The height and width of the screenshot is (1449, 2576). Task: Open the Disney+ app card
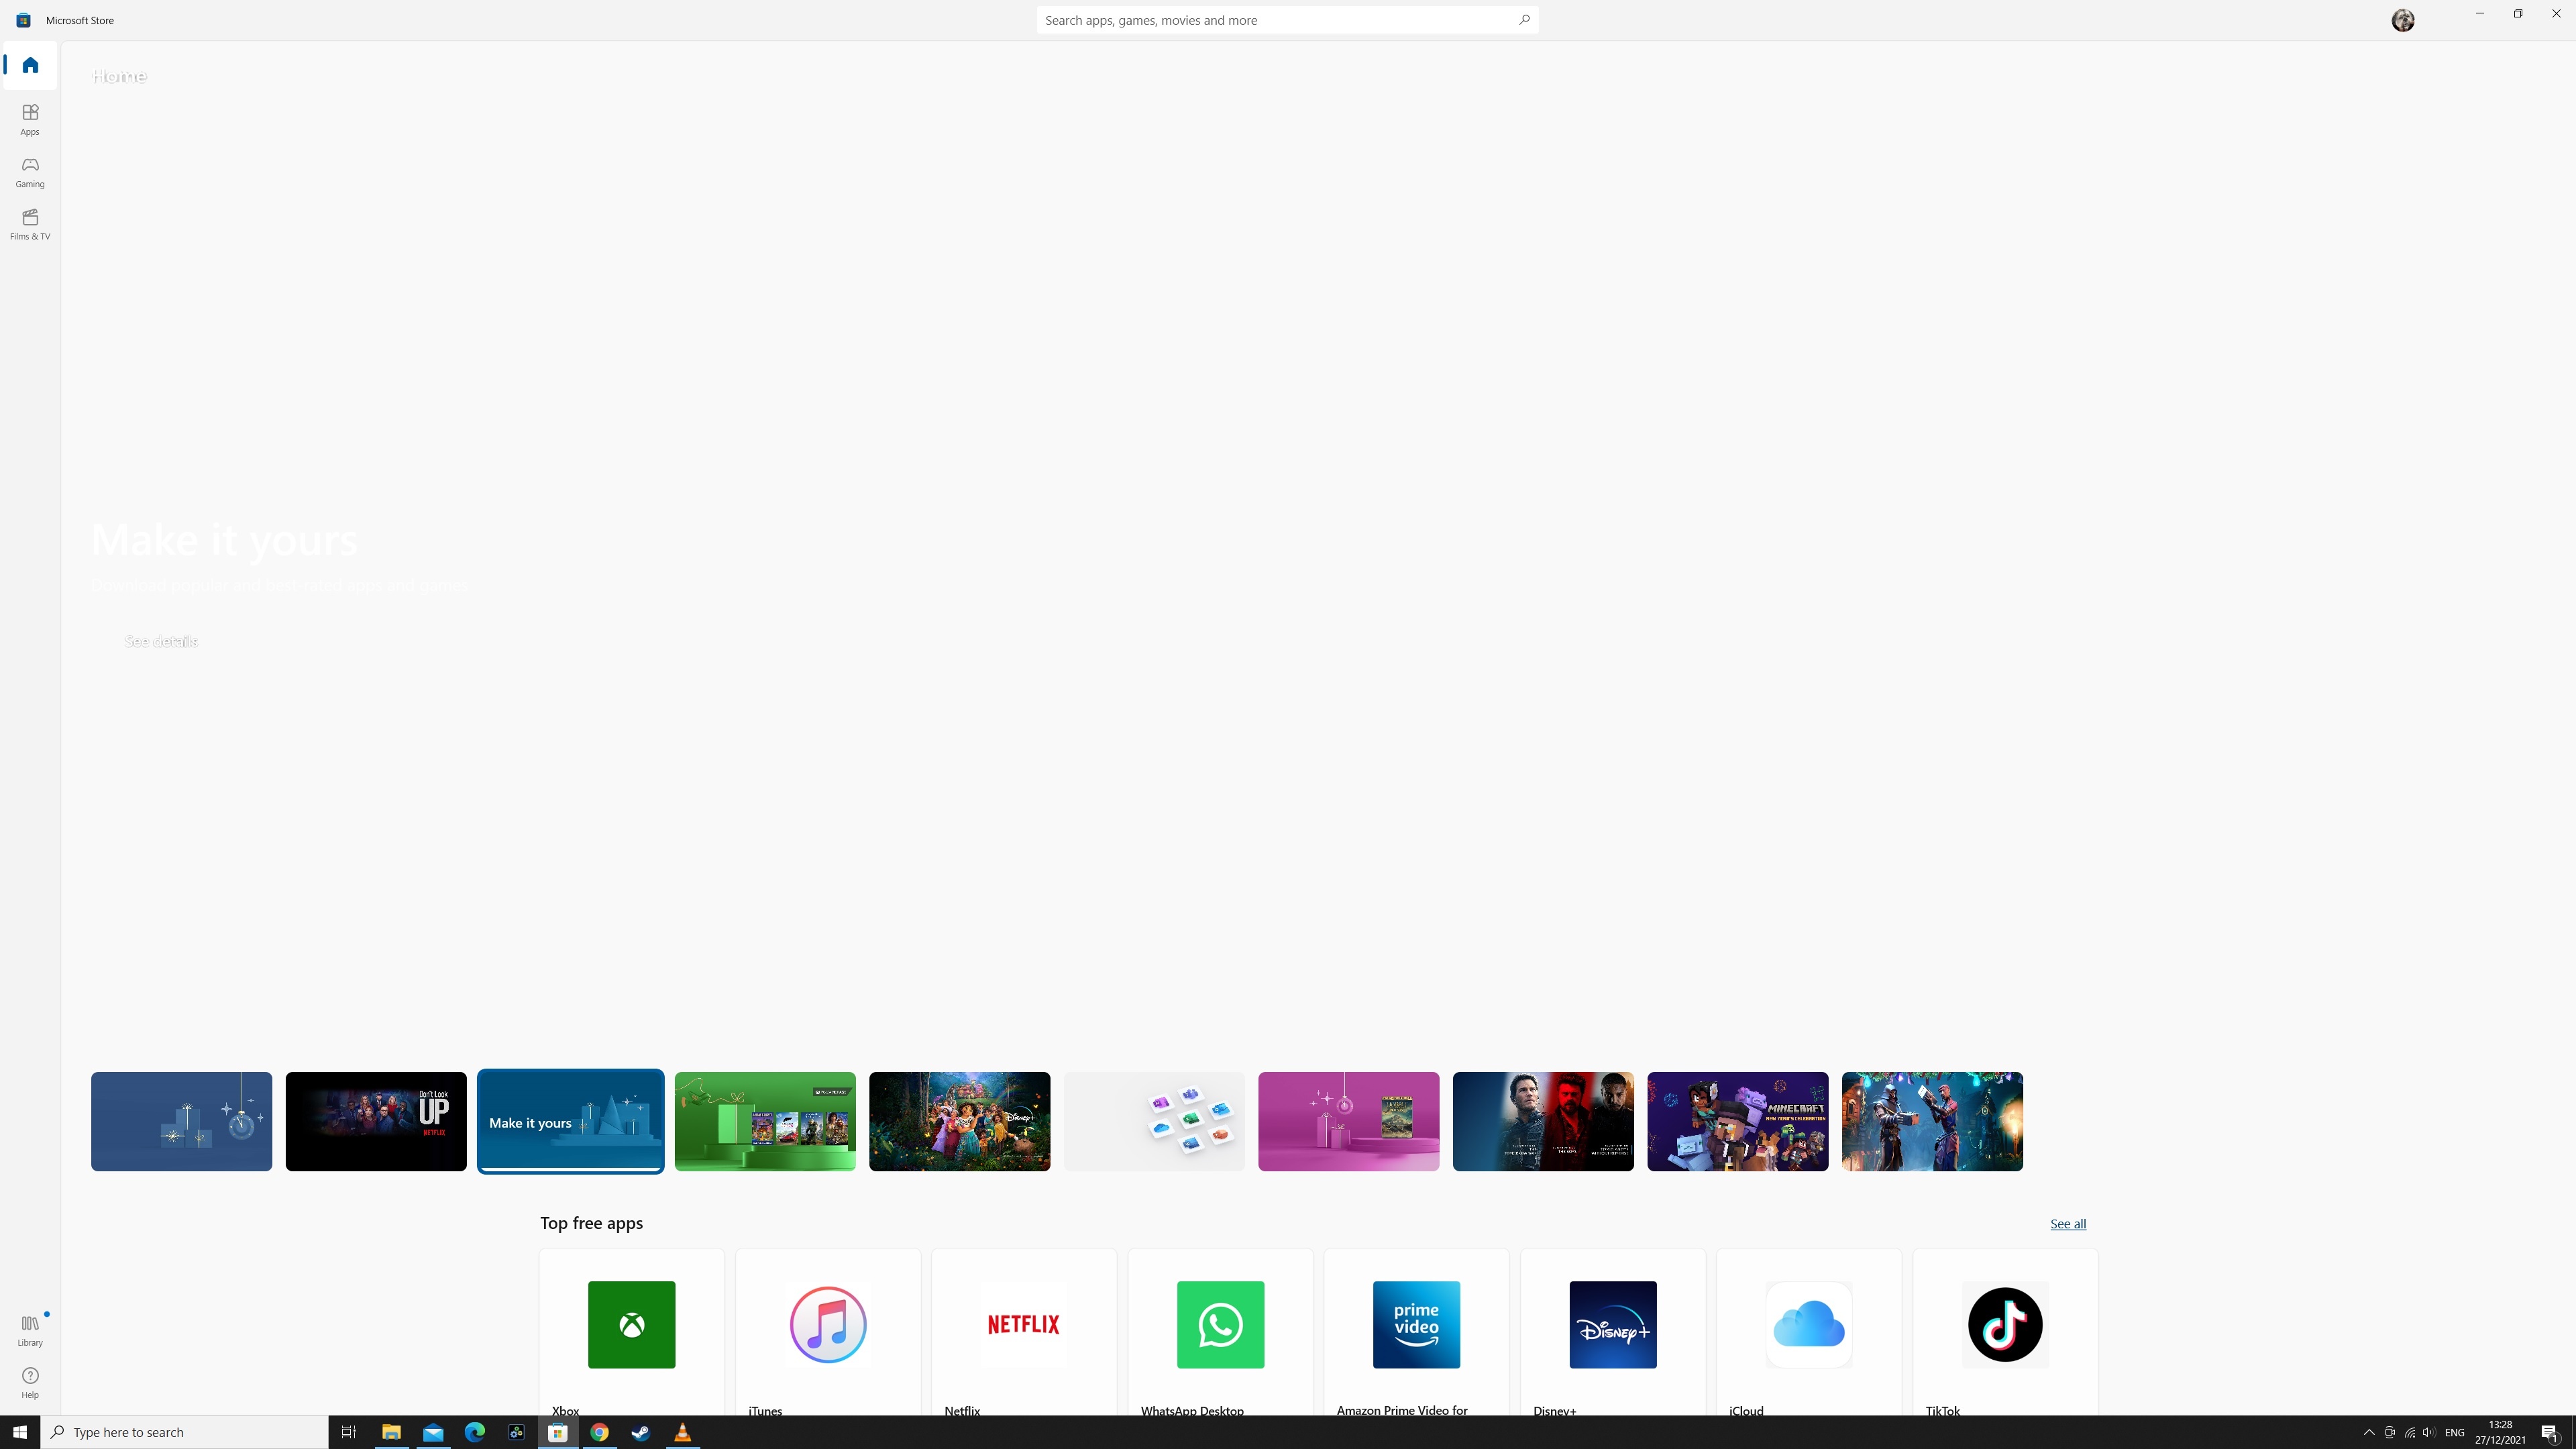point(1613,1332)
